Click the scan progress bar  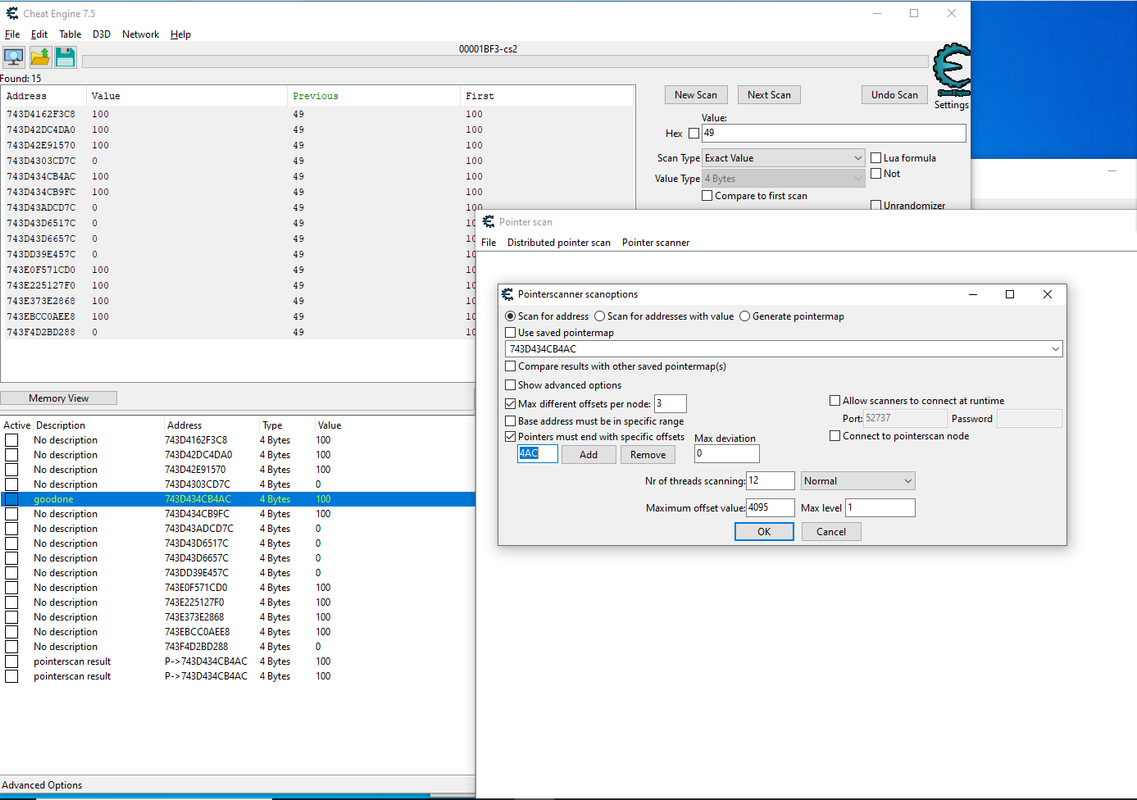coord(505,62)
